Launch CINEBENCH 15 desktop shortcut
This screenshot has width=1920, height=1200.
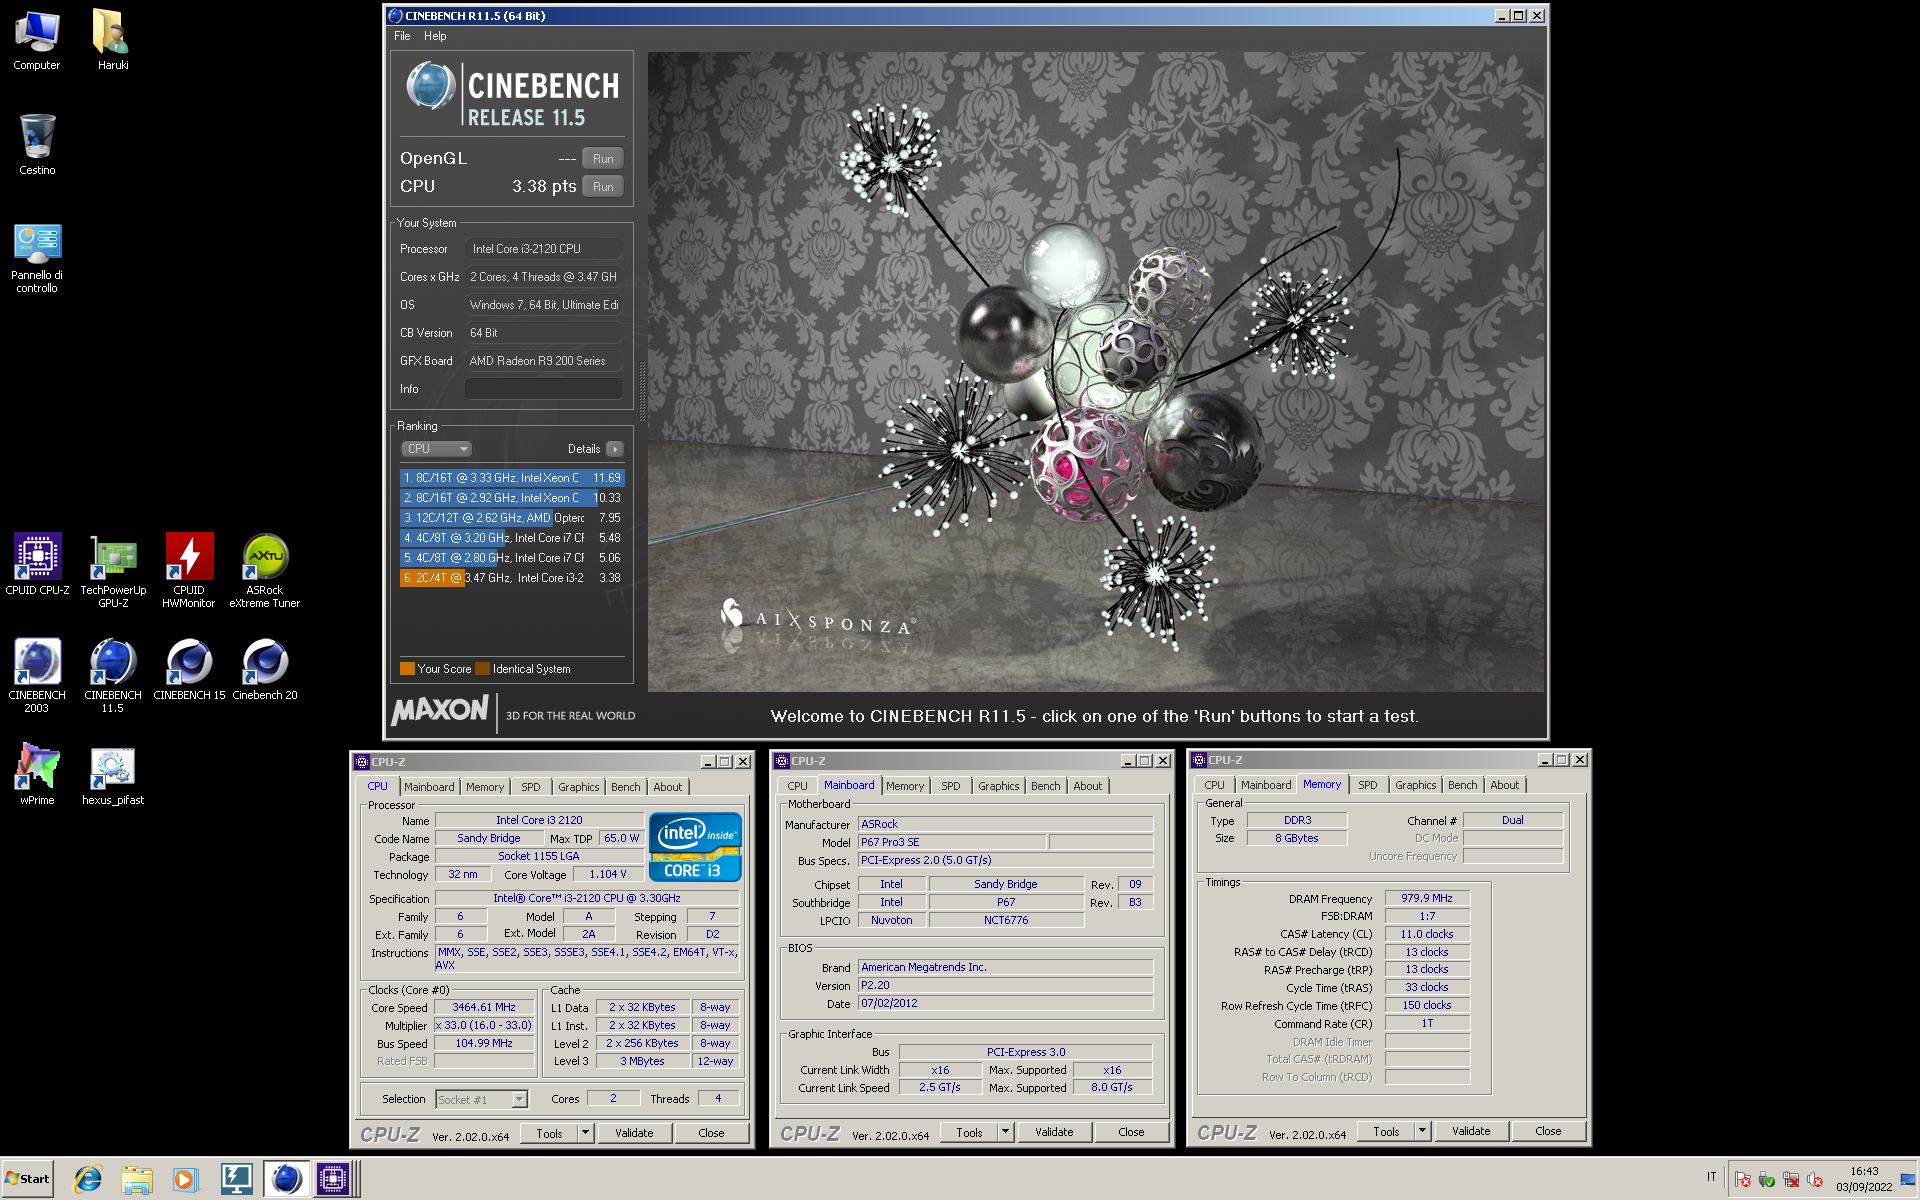(189, 670)
